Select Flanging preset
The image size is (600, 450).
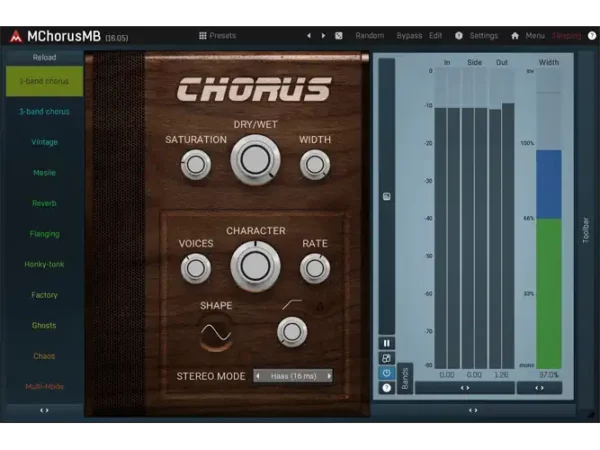pos(44,234)
